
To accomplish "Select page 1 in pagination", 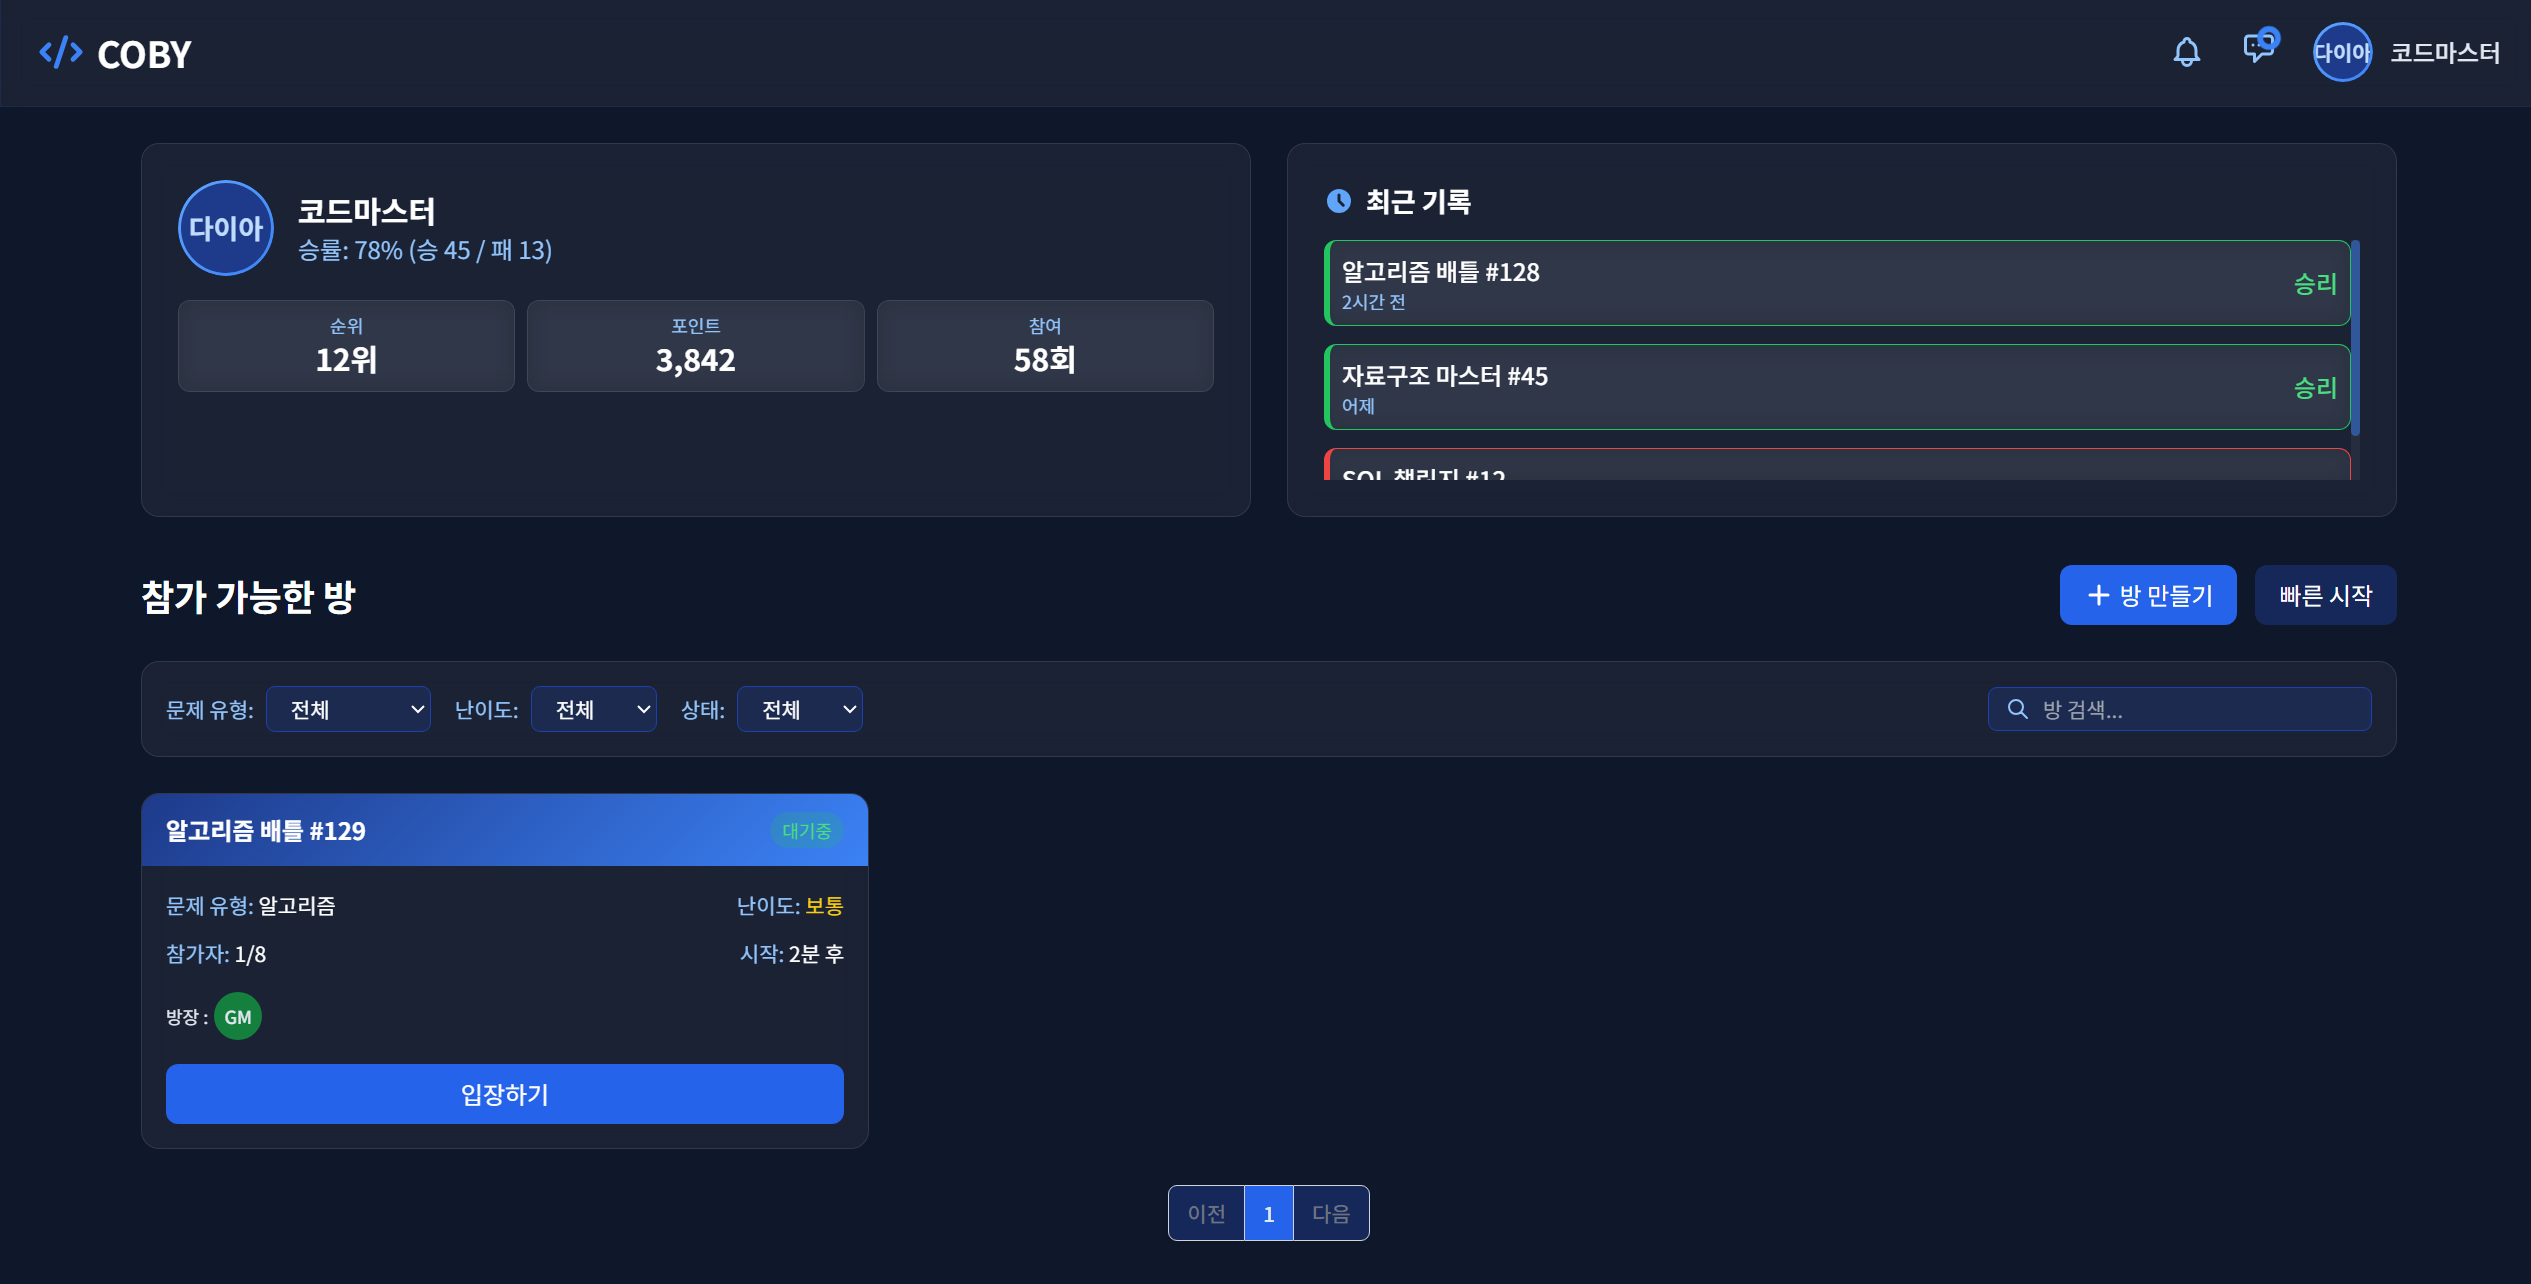I will point(1269,1213).
